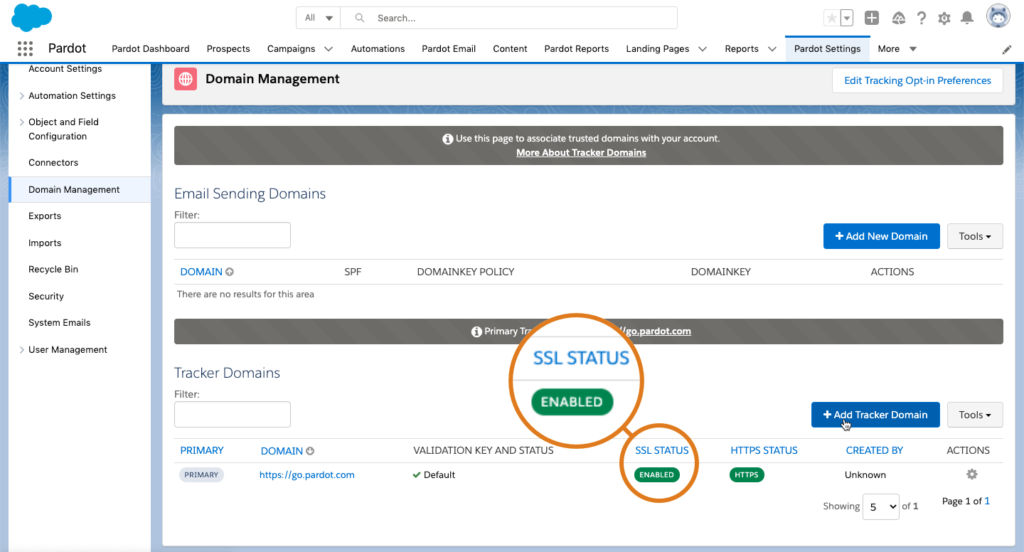
Task: Expand Automation Settings in sidebar
Action: [22, 96]
